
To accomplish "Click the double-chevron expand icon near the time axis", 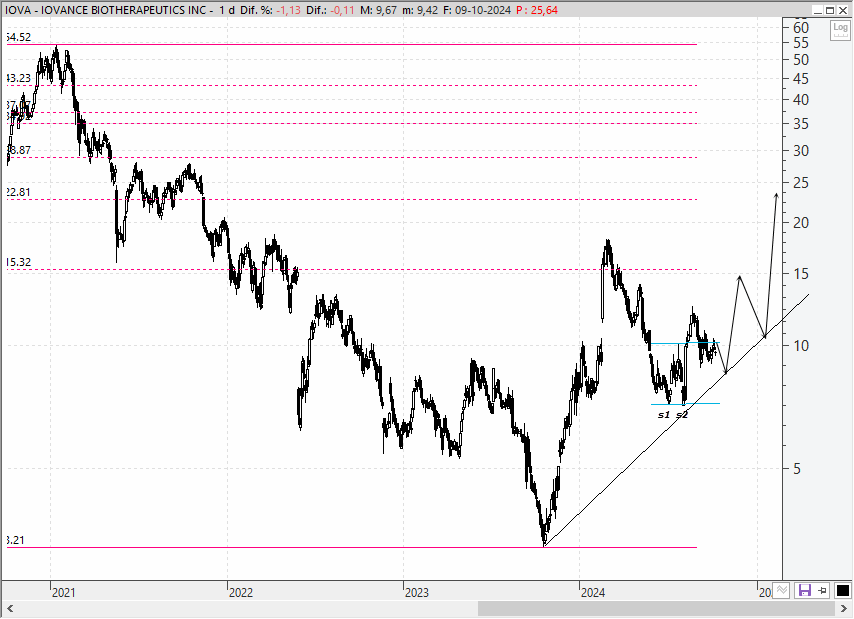I will pos(782,590).
